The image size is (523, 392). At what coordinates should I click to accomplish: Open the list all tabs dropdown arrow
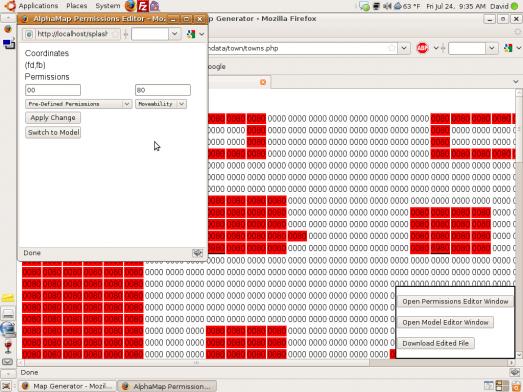click(516, 82)
